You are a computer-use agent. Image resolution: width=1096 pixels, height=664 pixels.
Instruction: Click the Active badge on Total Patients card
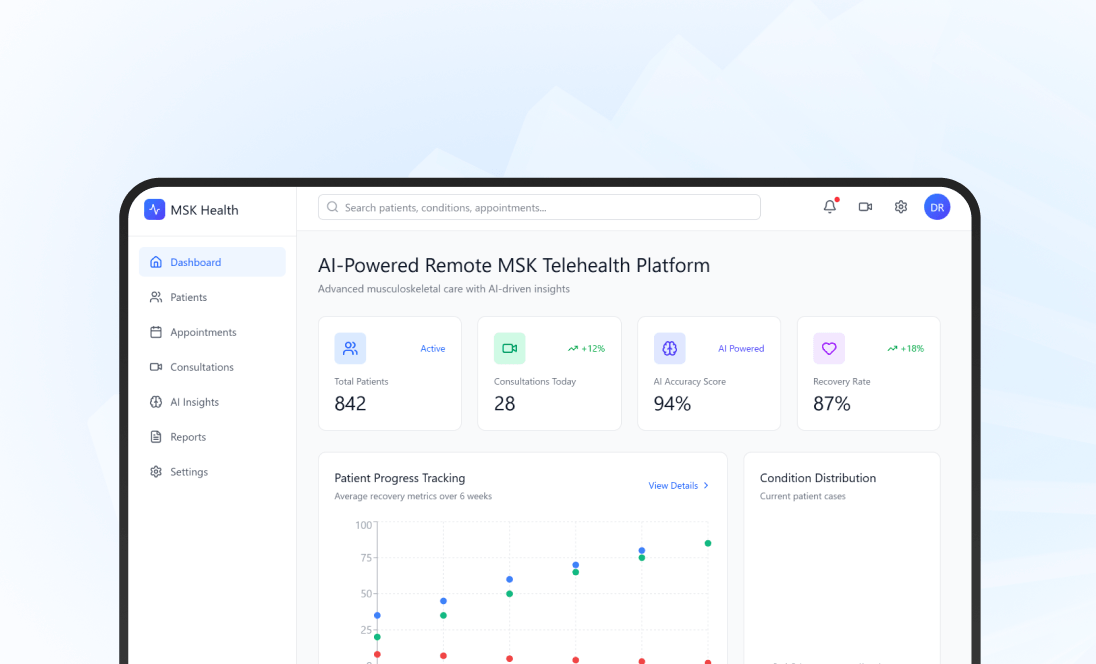432,348
